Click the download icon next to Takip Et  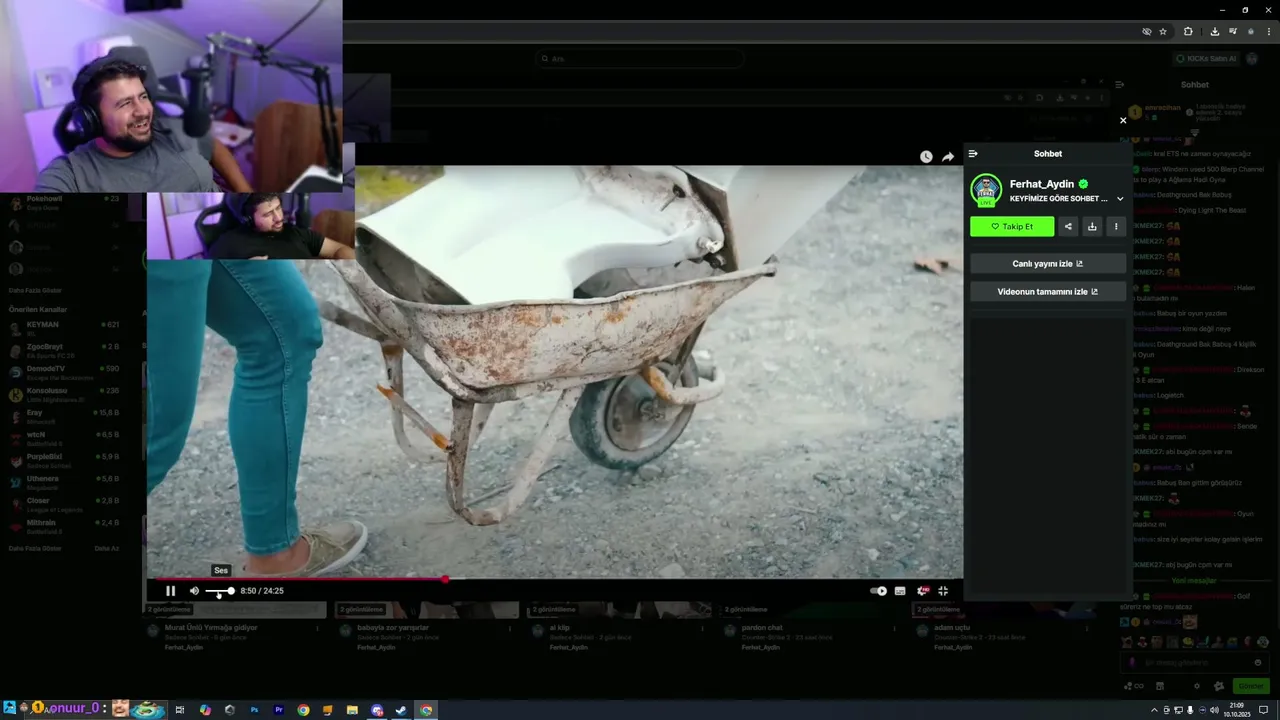[x=1092, y=227]
